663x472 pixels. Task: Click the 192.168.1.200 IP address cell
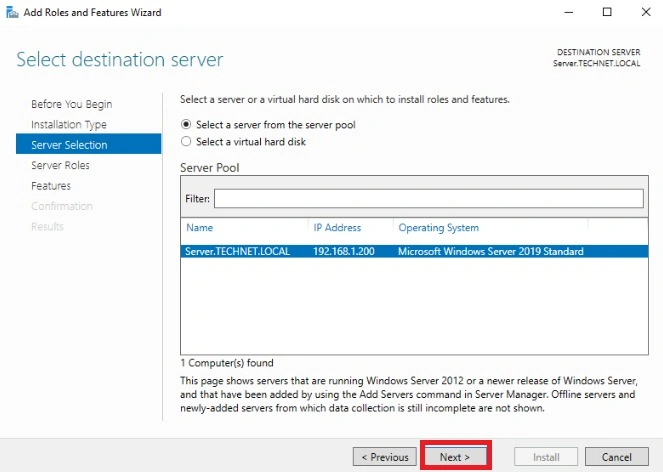(344, 251)
